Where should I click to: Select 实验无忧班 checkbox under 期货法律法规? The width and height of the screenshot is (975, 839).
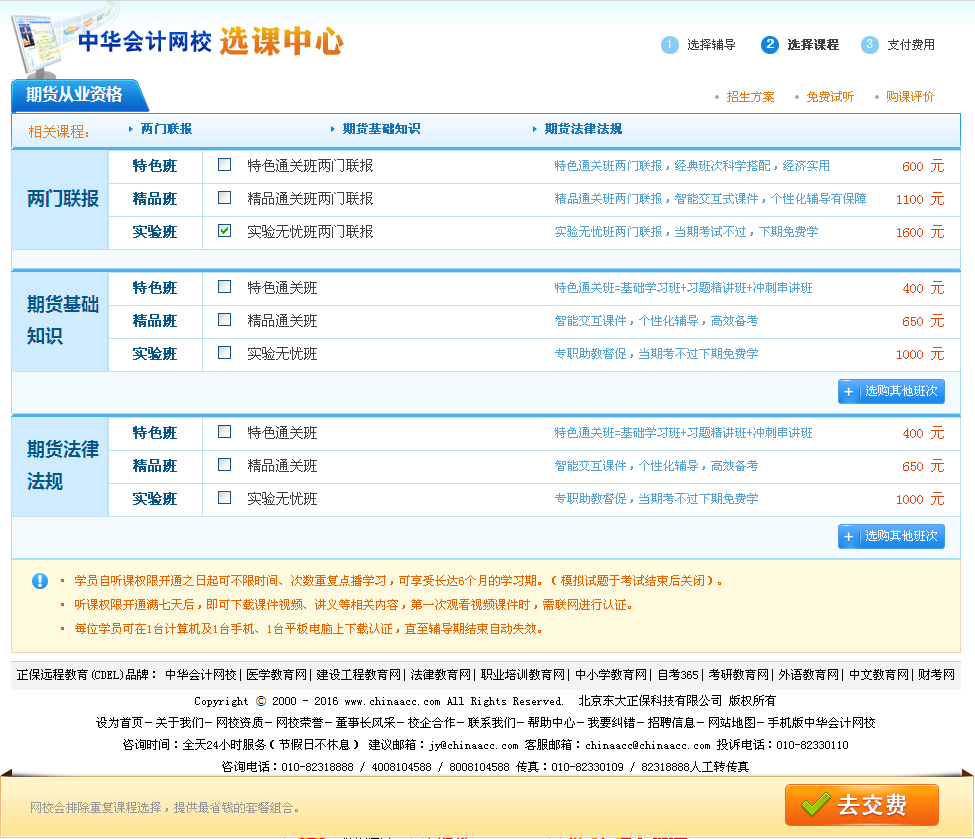point(225,498)
